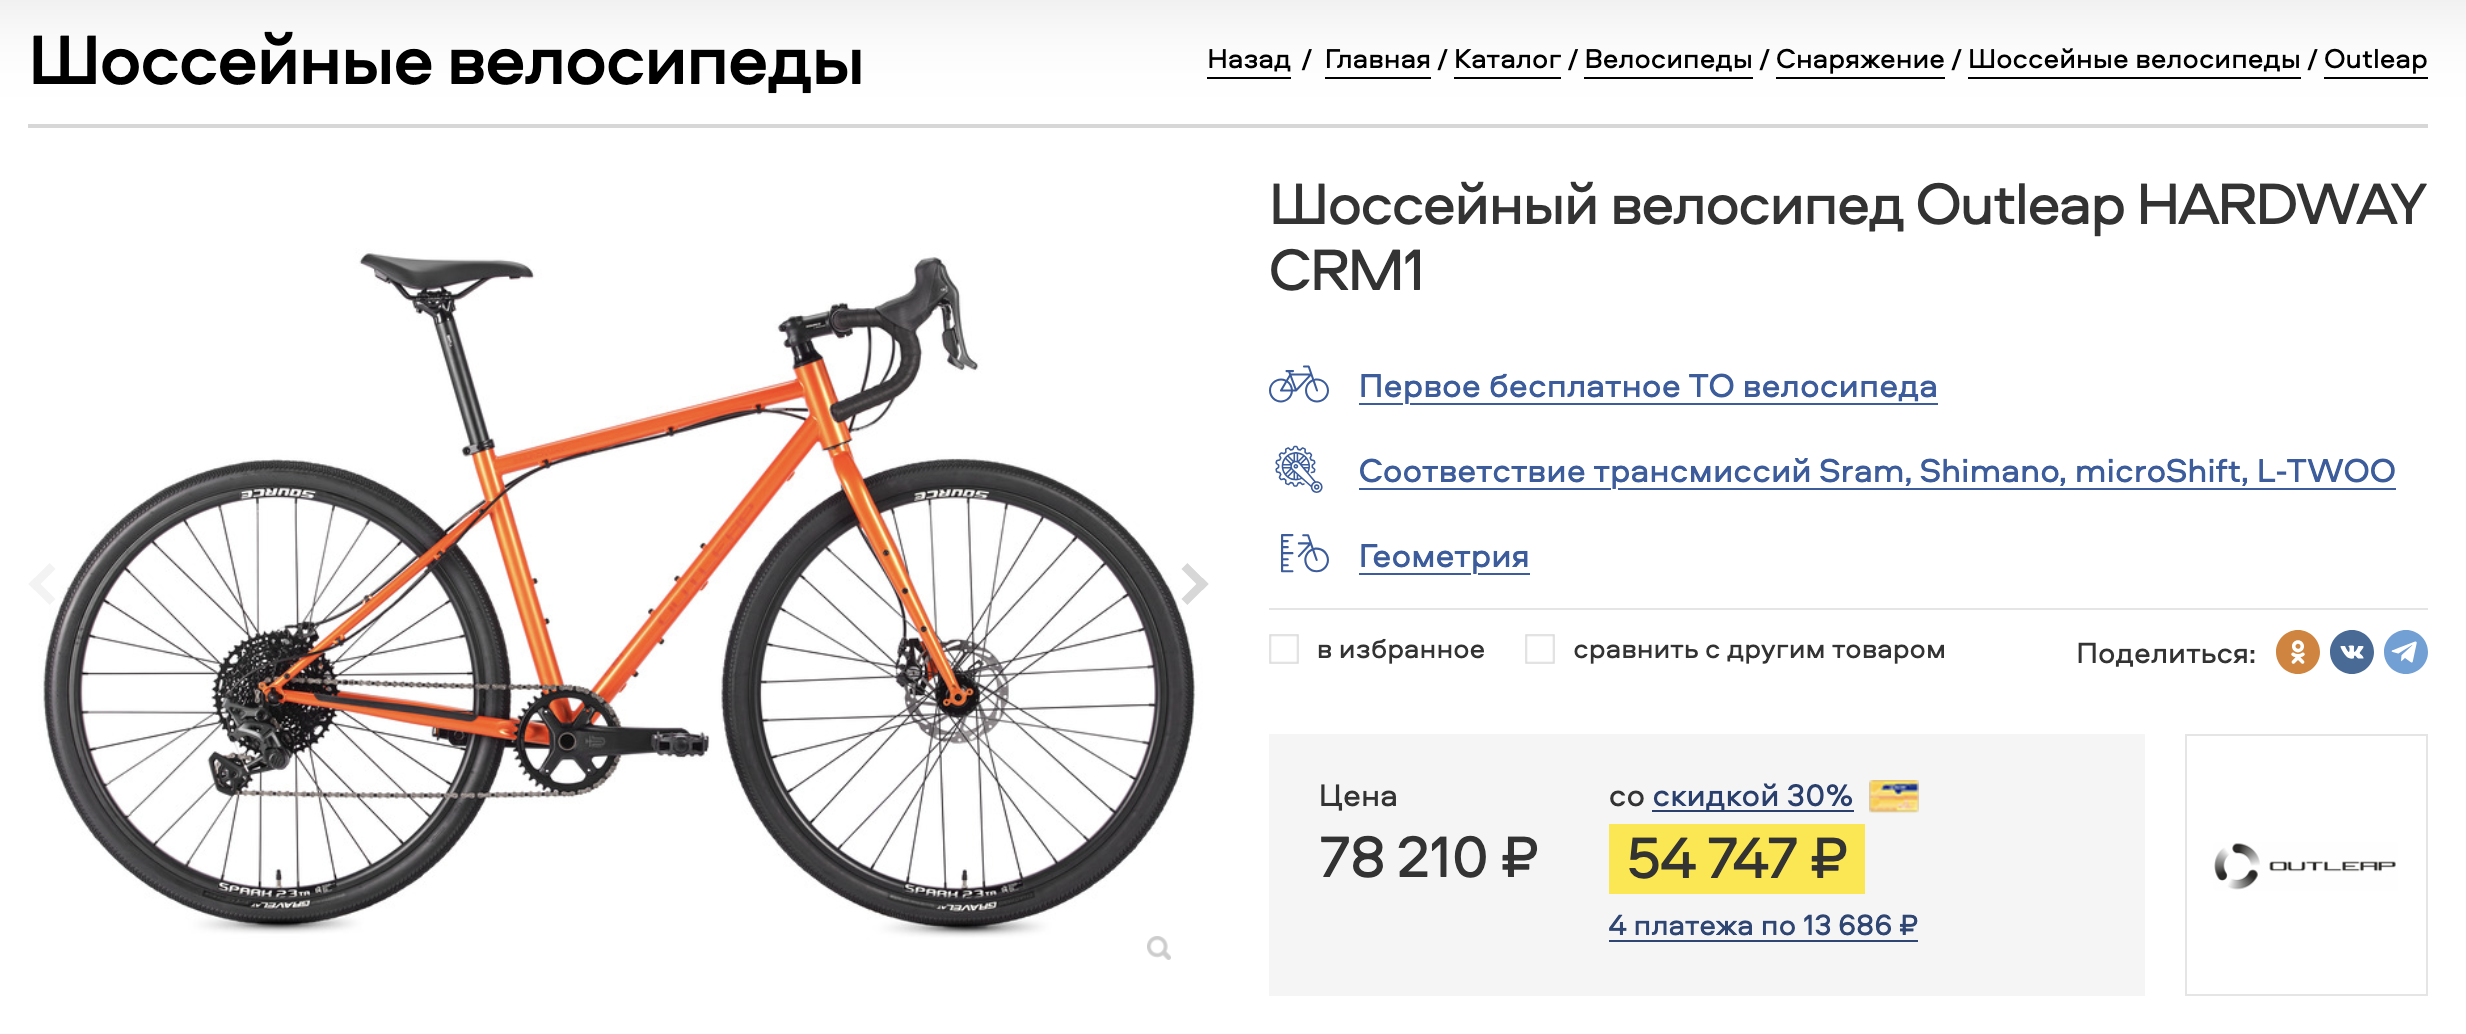The image size is (2466, 1034).
Task: Tick the "в избранное" checkbox
Action: tap(1284, 649)
